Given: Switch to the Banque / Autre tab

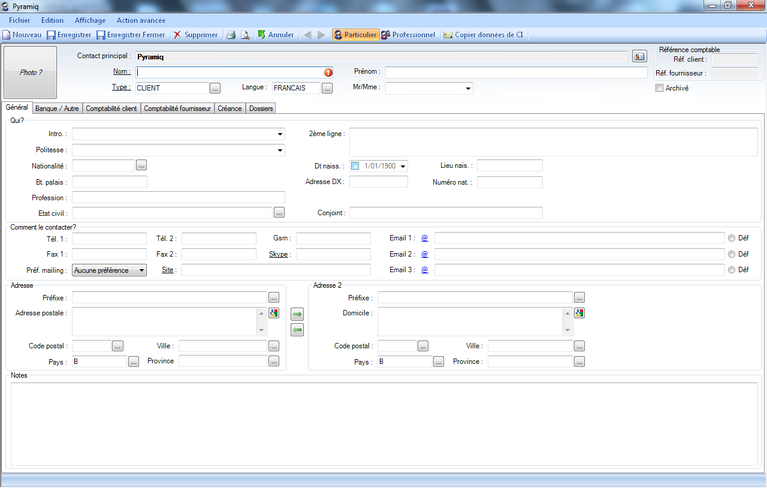Looking at the screenshot, I should 57,108.
